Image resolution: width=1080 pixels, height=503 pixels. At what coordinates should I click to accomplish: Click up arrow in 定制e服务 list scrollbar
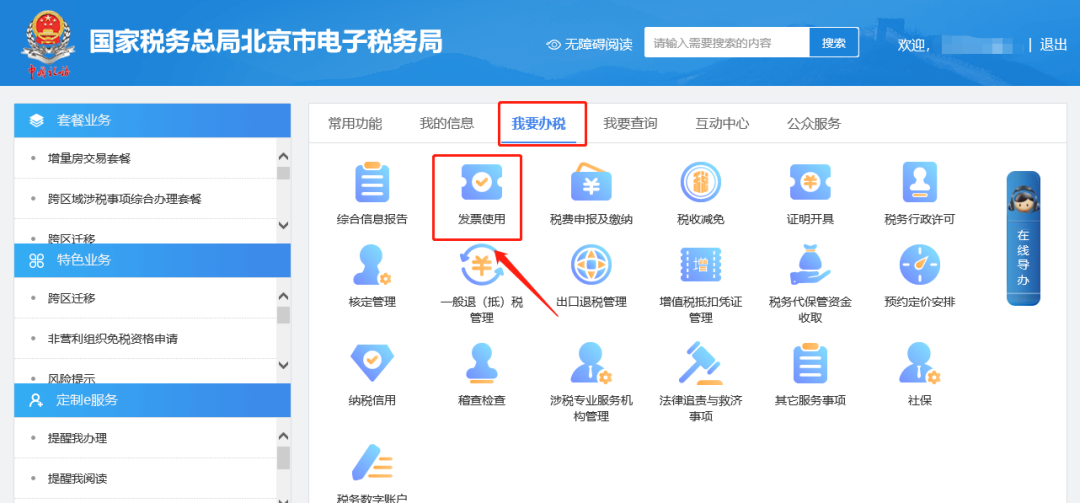283,436
